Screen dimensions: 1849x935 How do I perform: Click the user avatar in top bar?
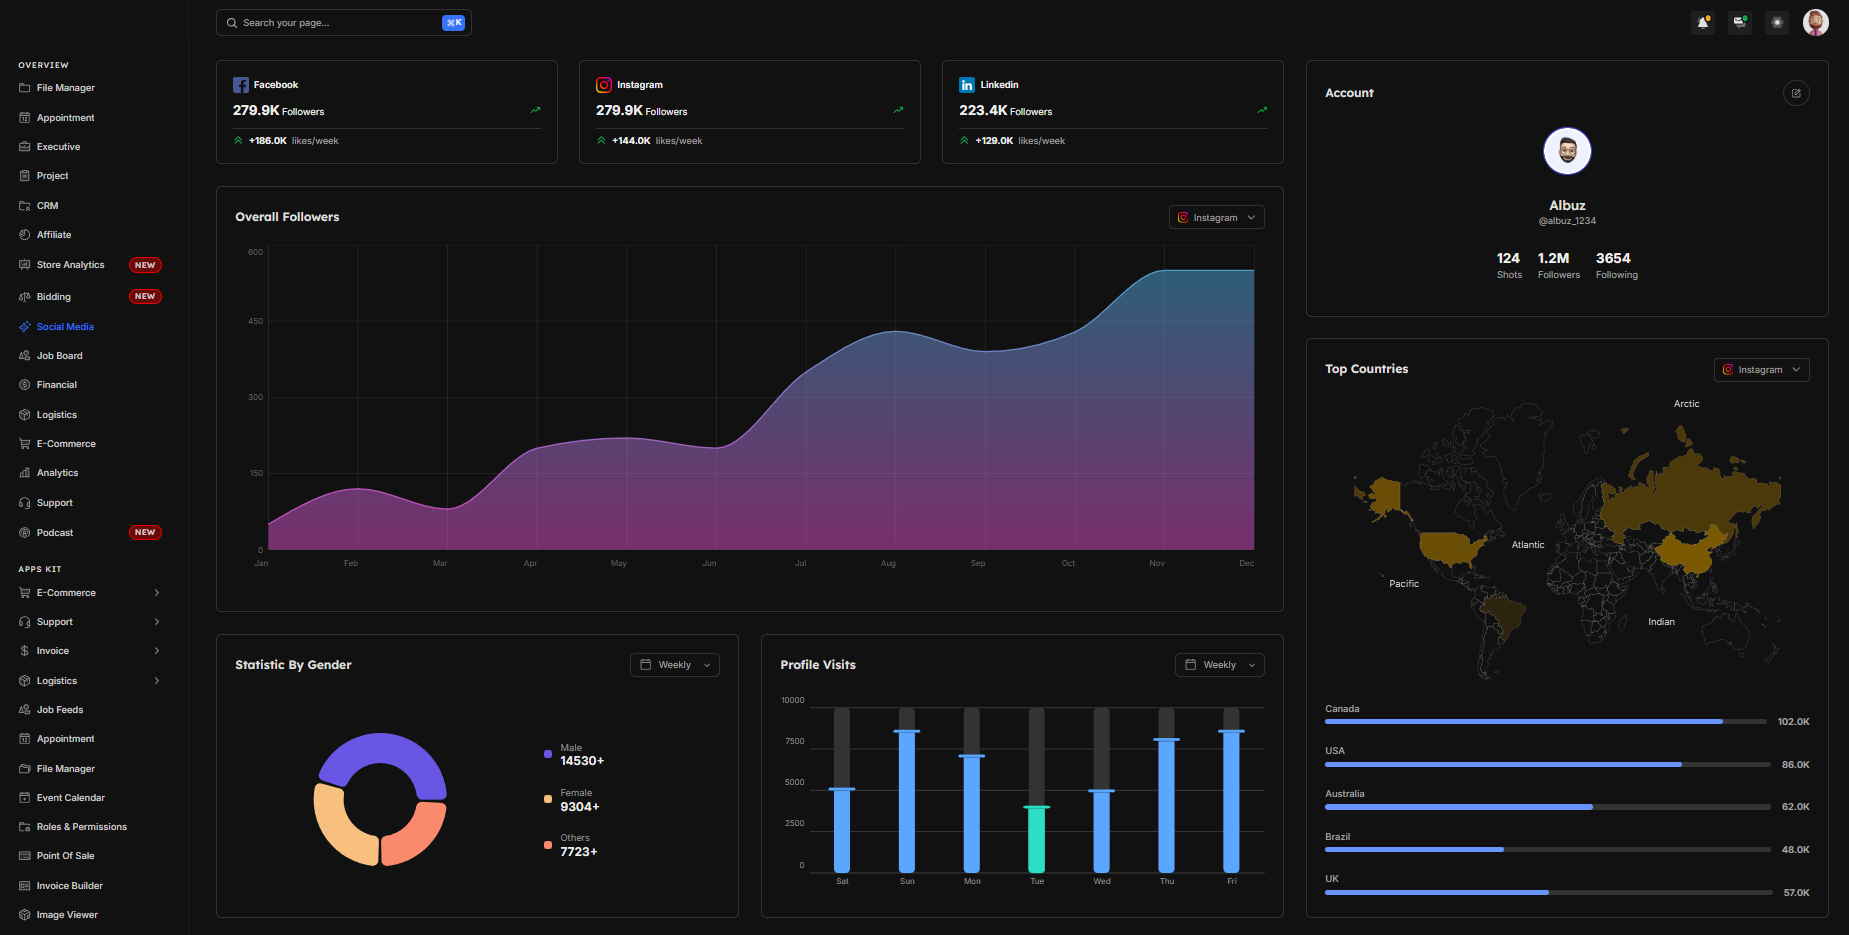pos(1815,22)
